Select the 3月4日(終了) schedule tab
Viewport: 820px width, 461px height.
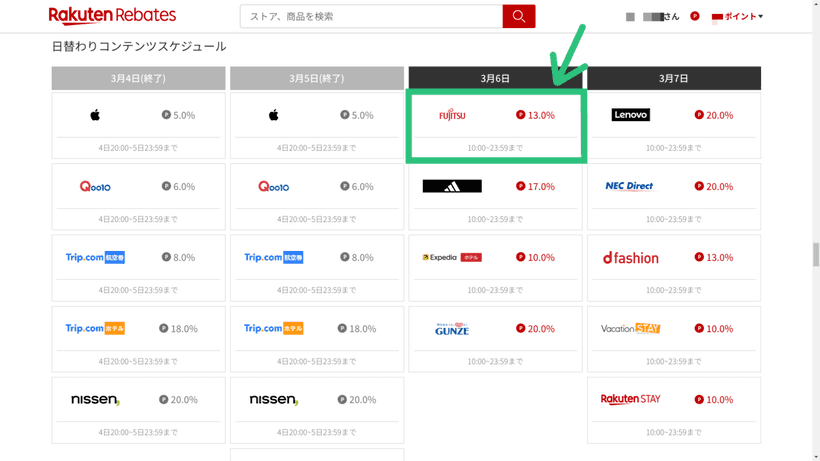click(138, 78)
